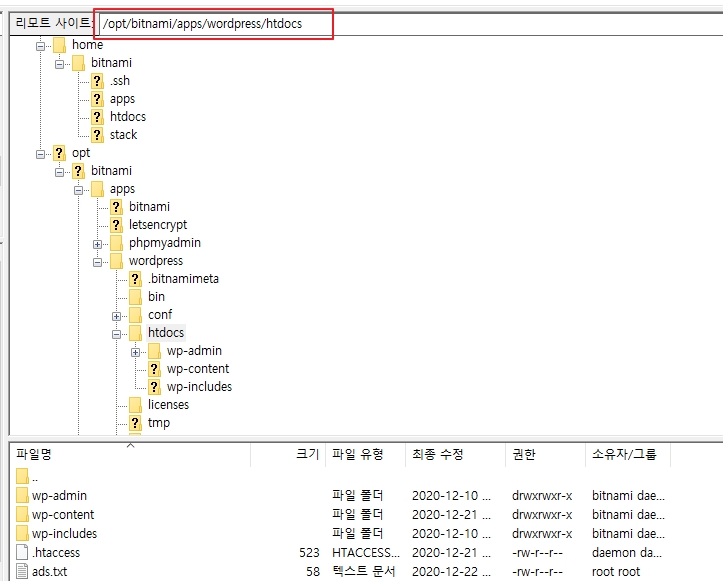
Task: Click the .htaccess file icon in list
Action: 23,552
